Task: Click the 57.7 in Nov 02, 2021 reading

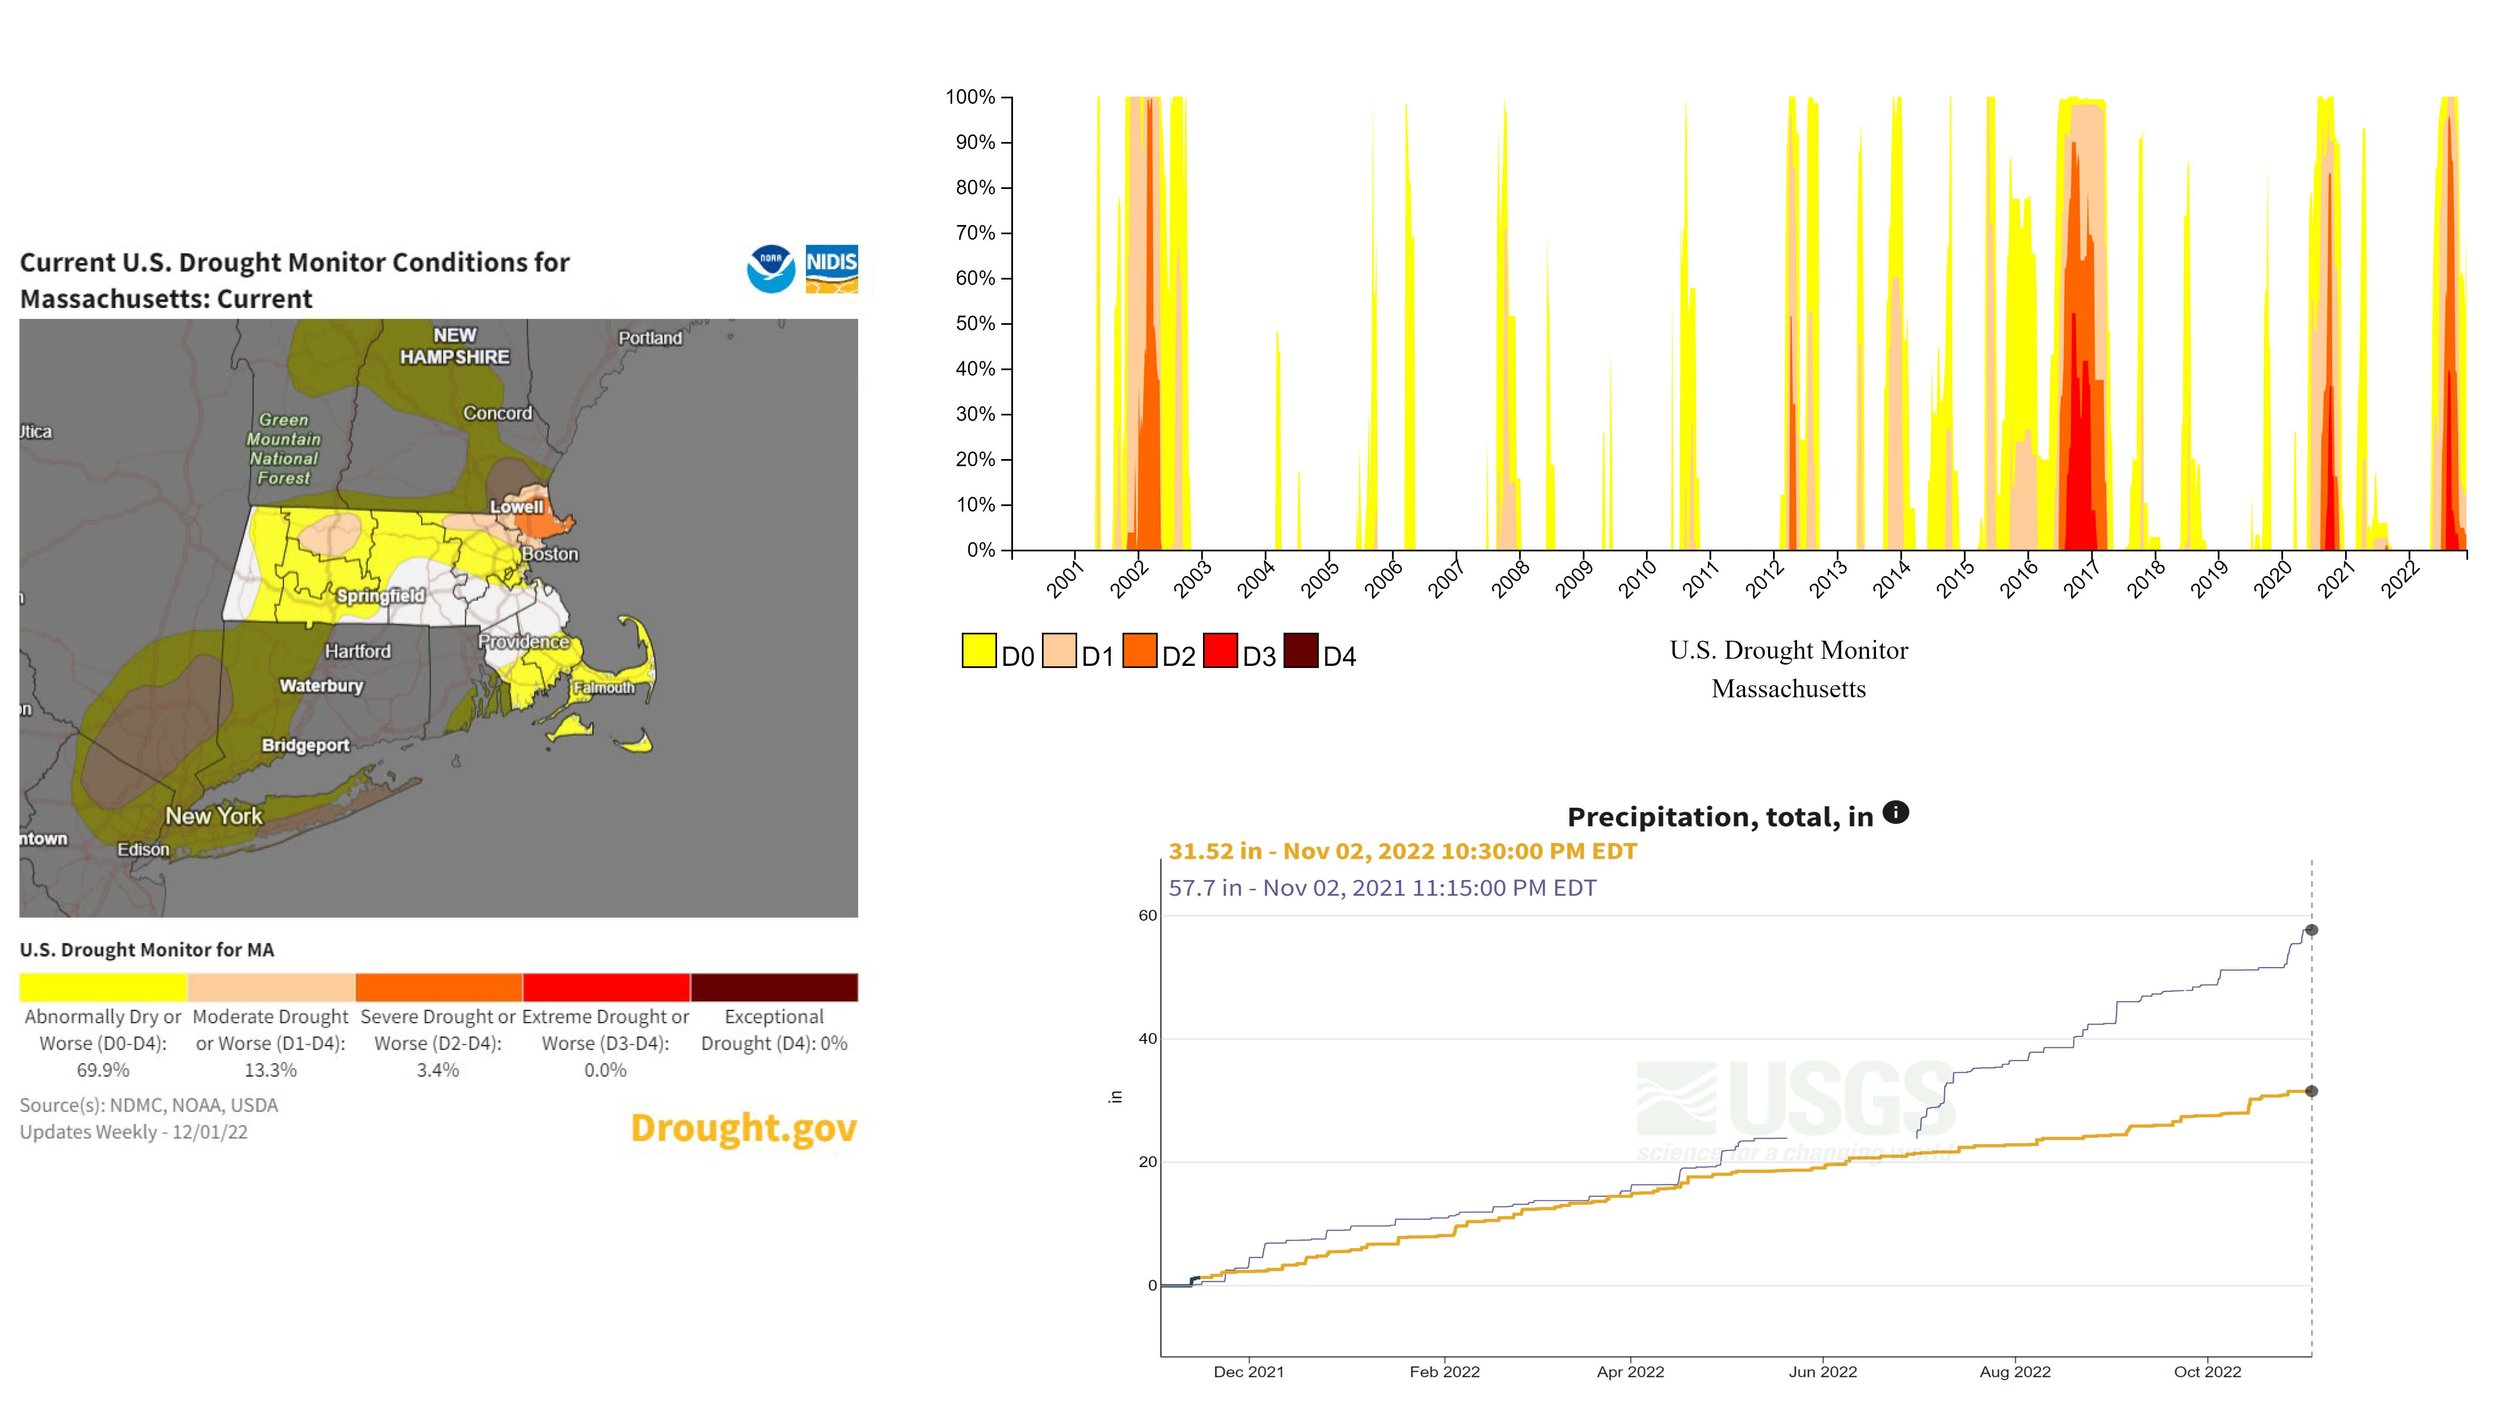Action: pos(1382,888)
